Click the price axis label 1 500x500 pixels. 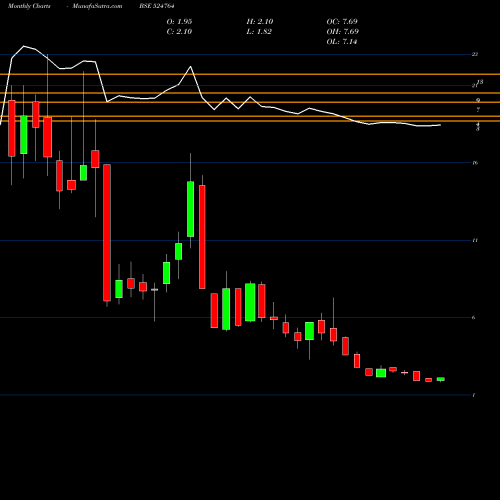tap(474, 395)
